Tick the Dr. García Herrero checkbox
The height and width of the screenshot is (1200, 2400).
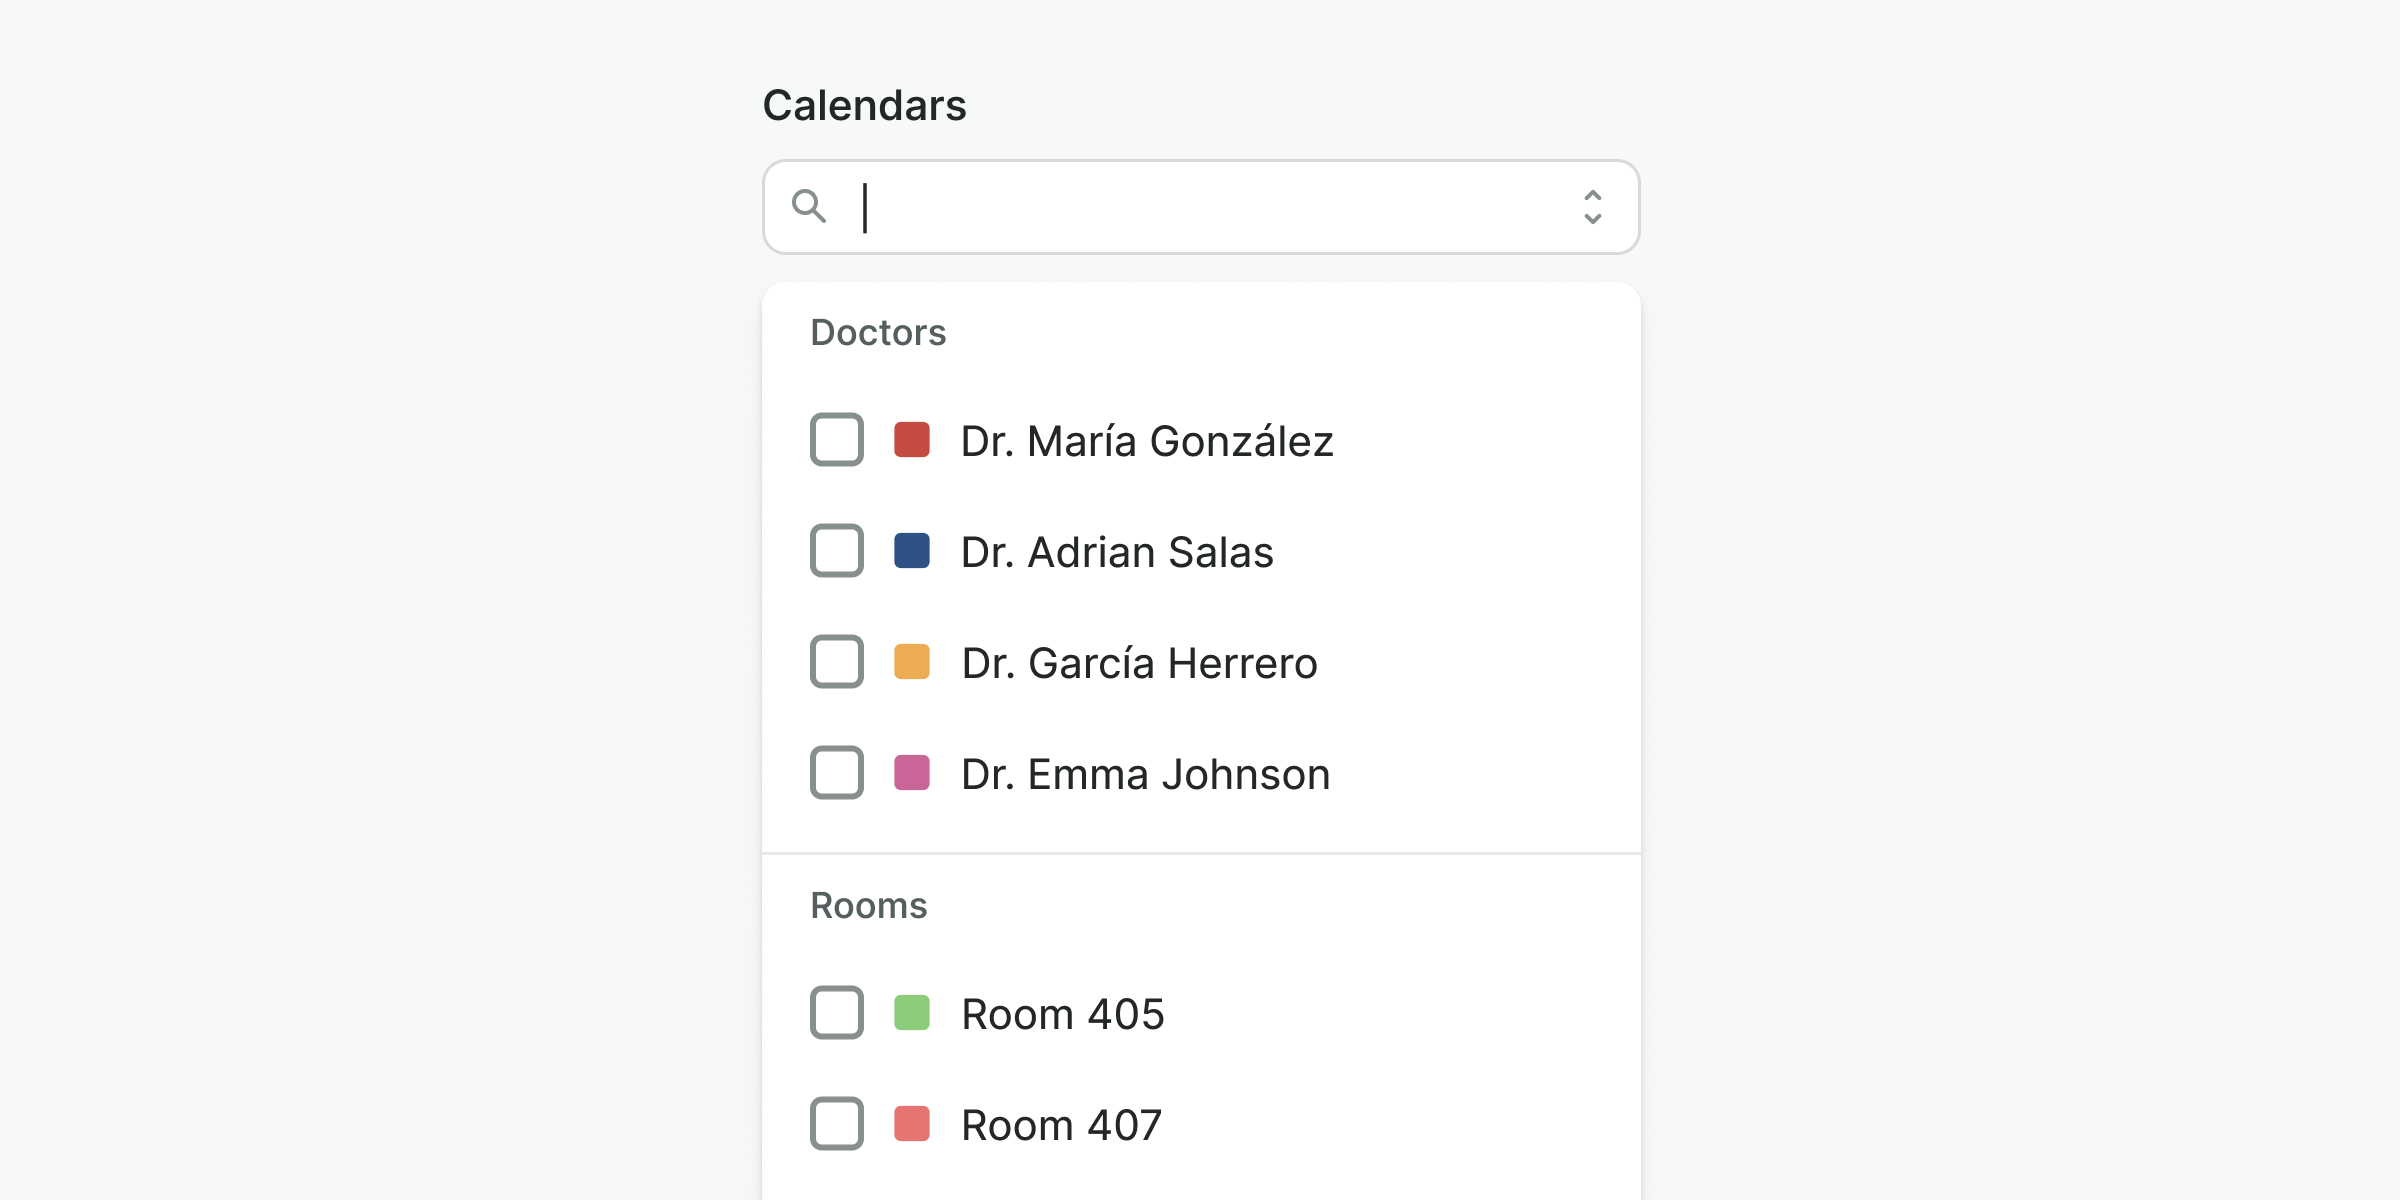click(x=837, y=662)
